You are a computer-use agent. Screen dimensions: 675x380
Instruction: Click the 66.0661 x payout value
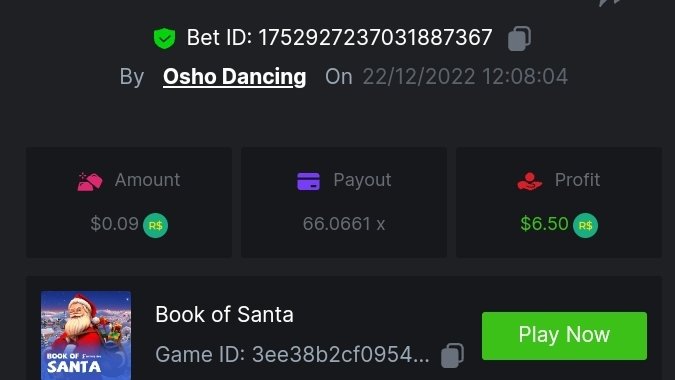tap(344, 224)
